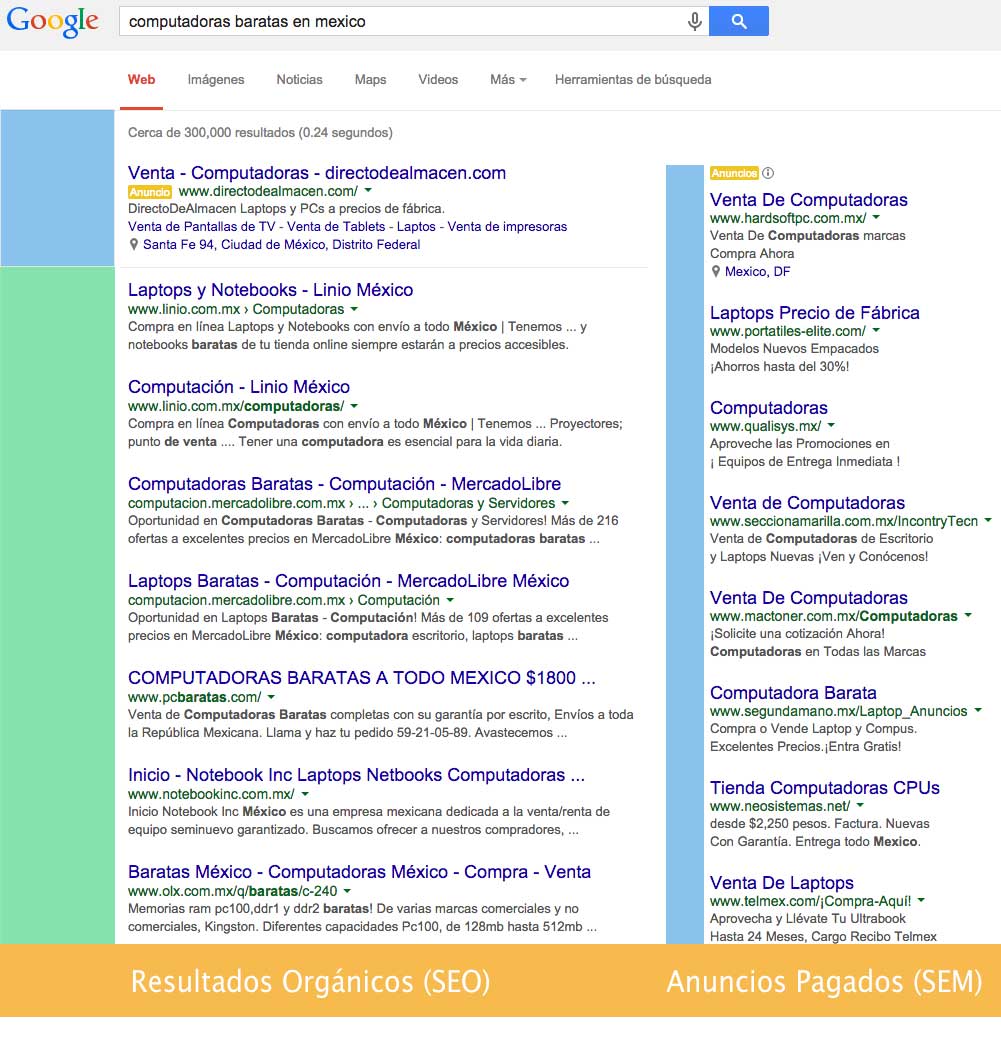
Task: Open Computación - Linio México result
Action: coord(239,387)
